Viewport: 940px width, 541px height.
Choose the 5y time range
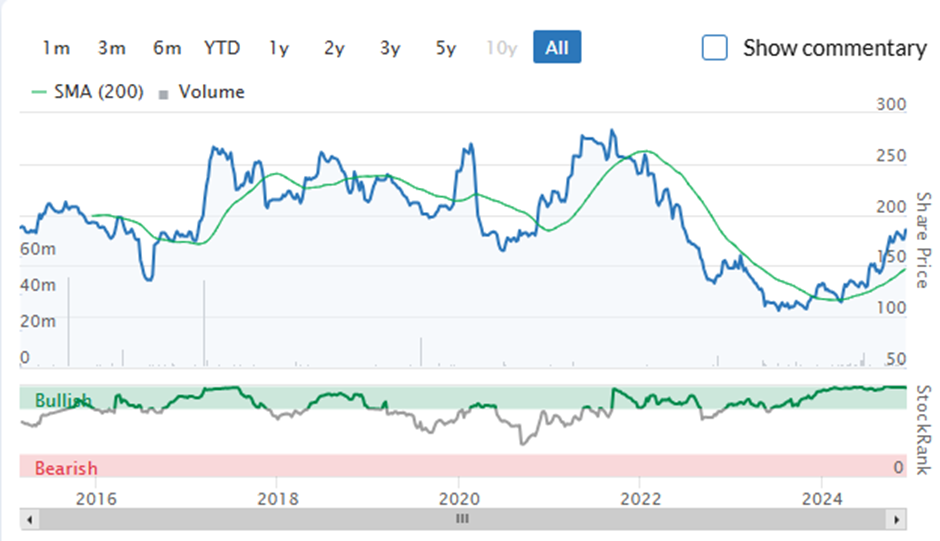445,47
